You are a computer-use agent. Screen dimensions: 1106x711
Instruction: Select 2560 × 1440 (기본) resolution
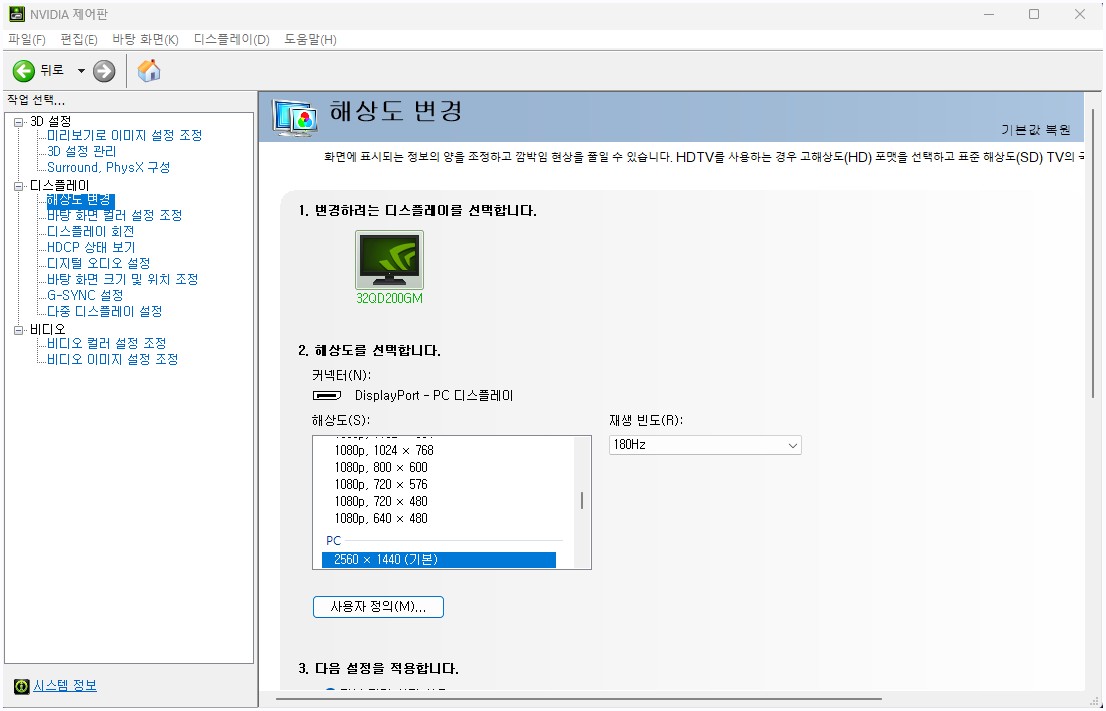pos(439,560)
